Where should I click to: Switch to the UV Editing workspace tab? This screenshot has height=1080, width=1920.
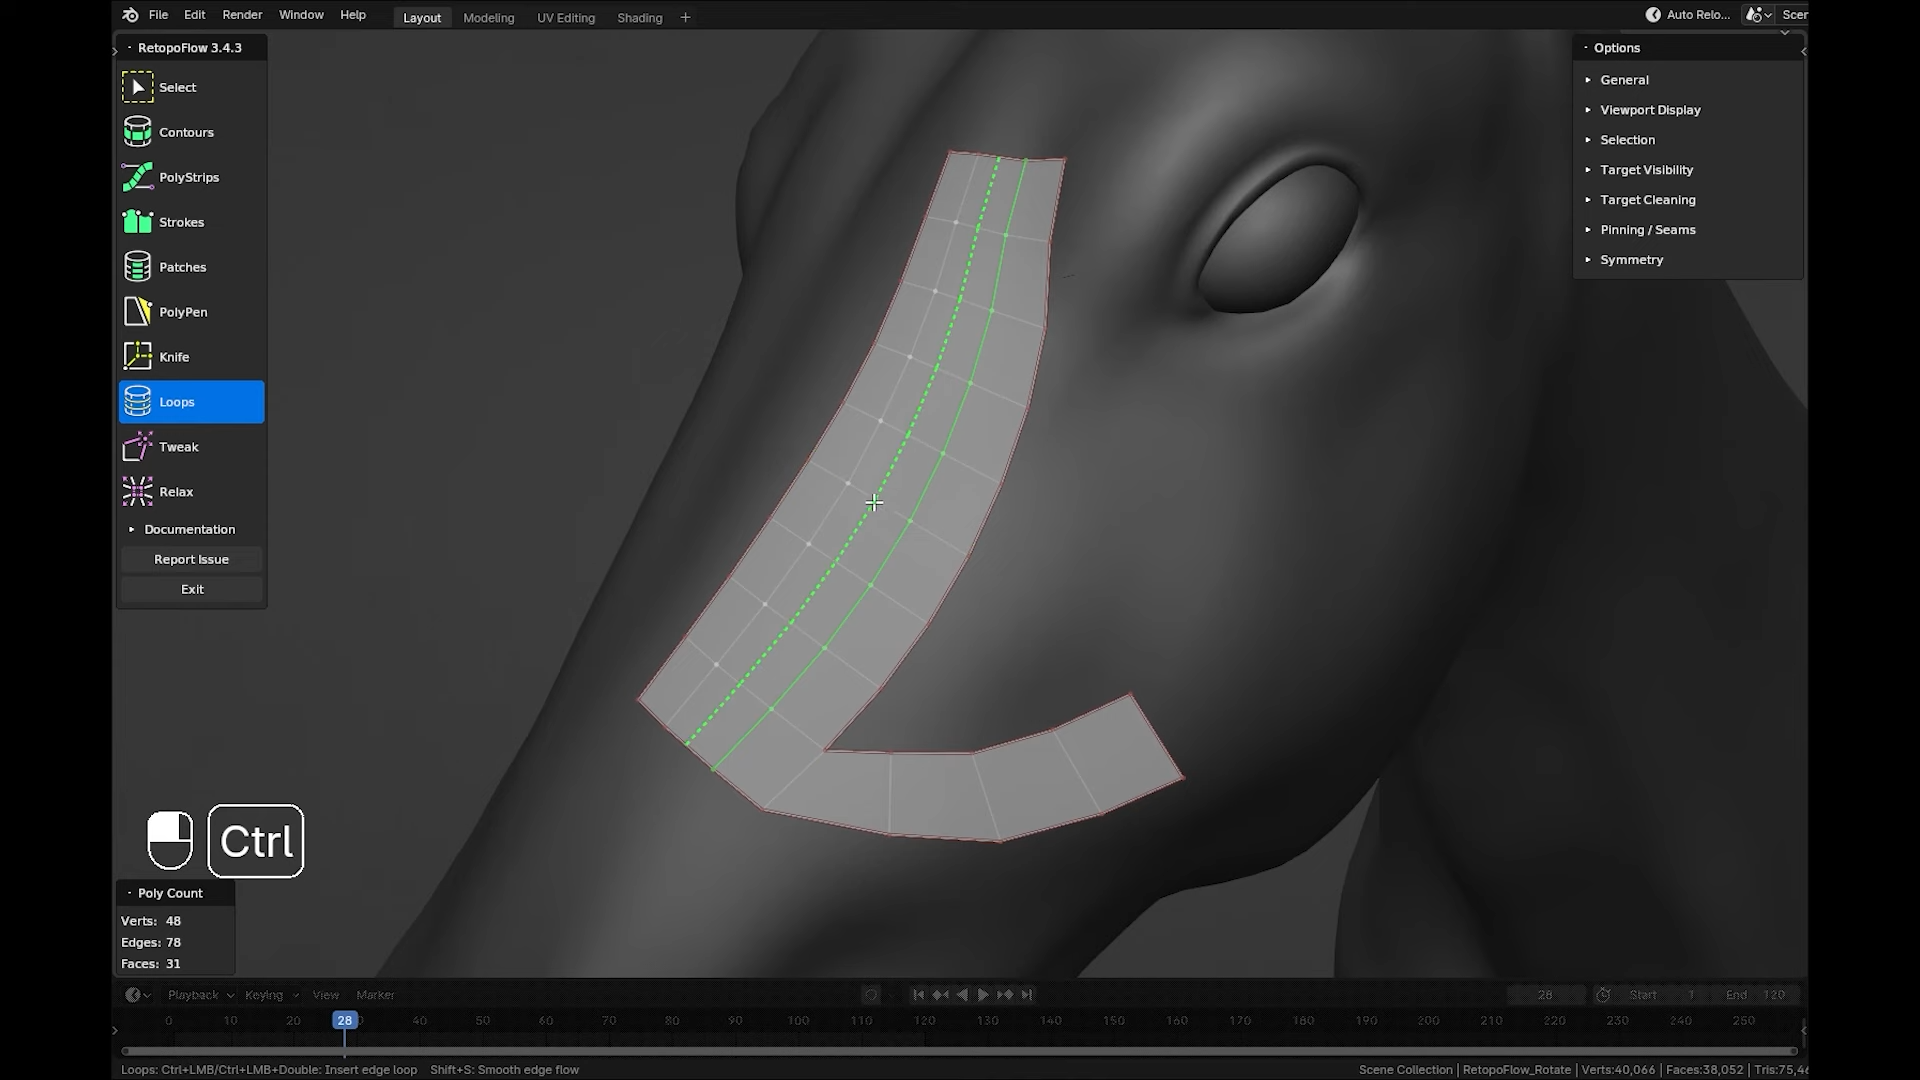pyautogui.click(x=565, y=17)
